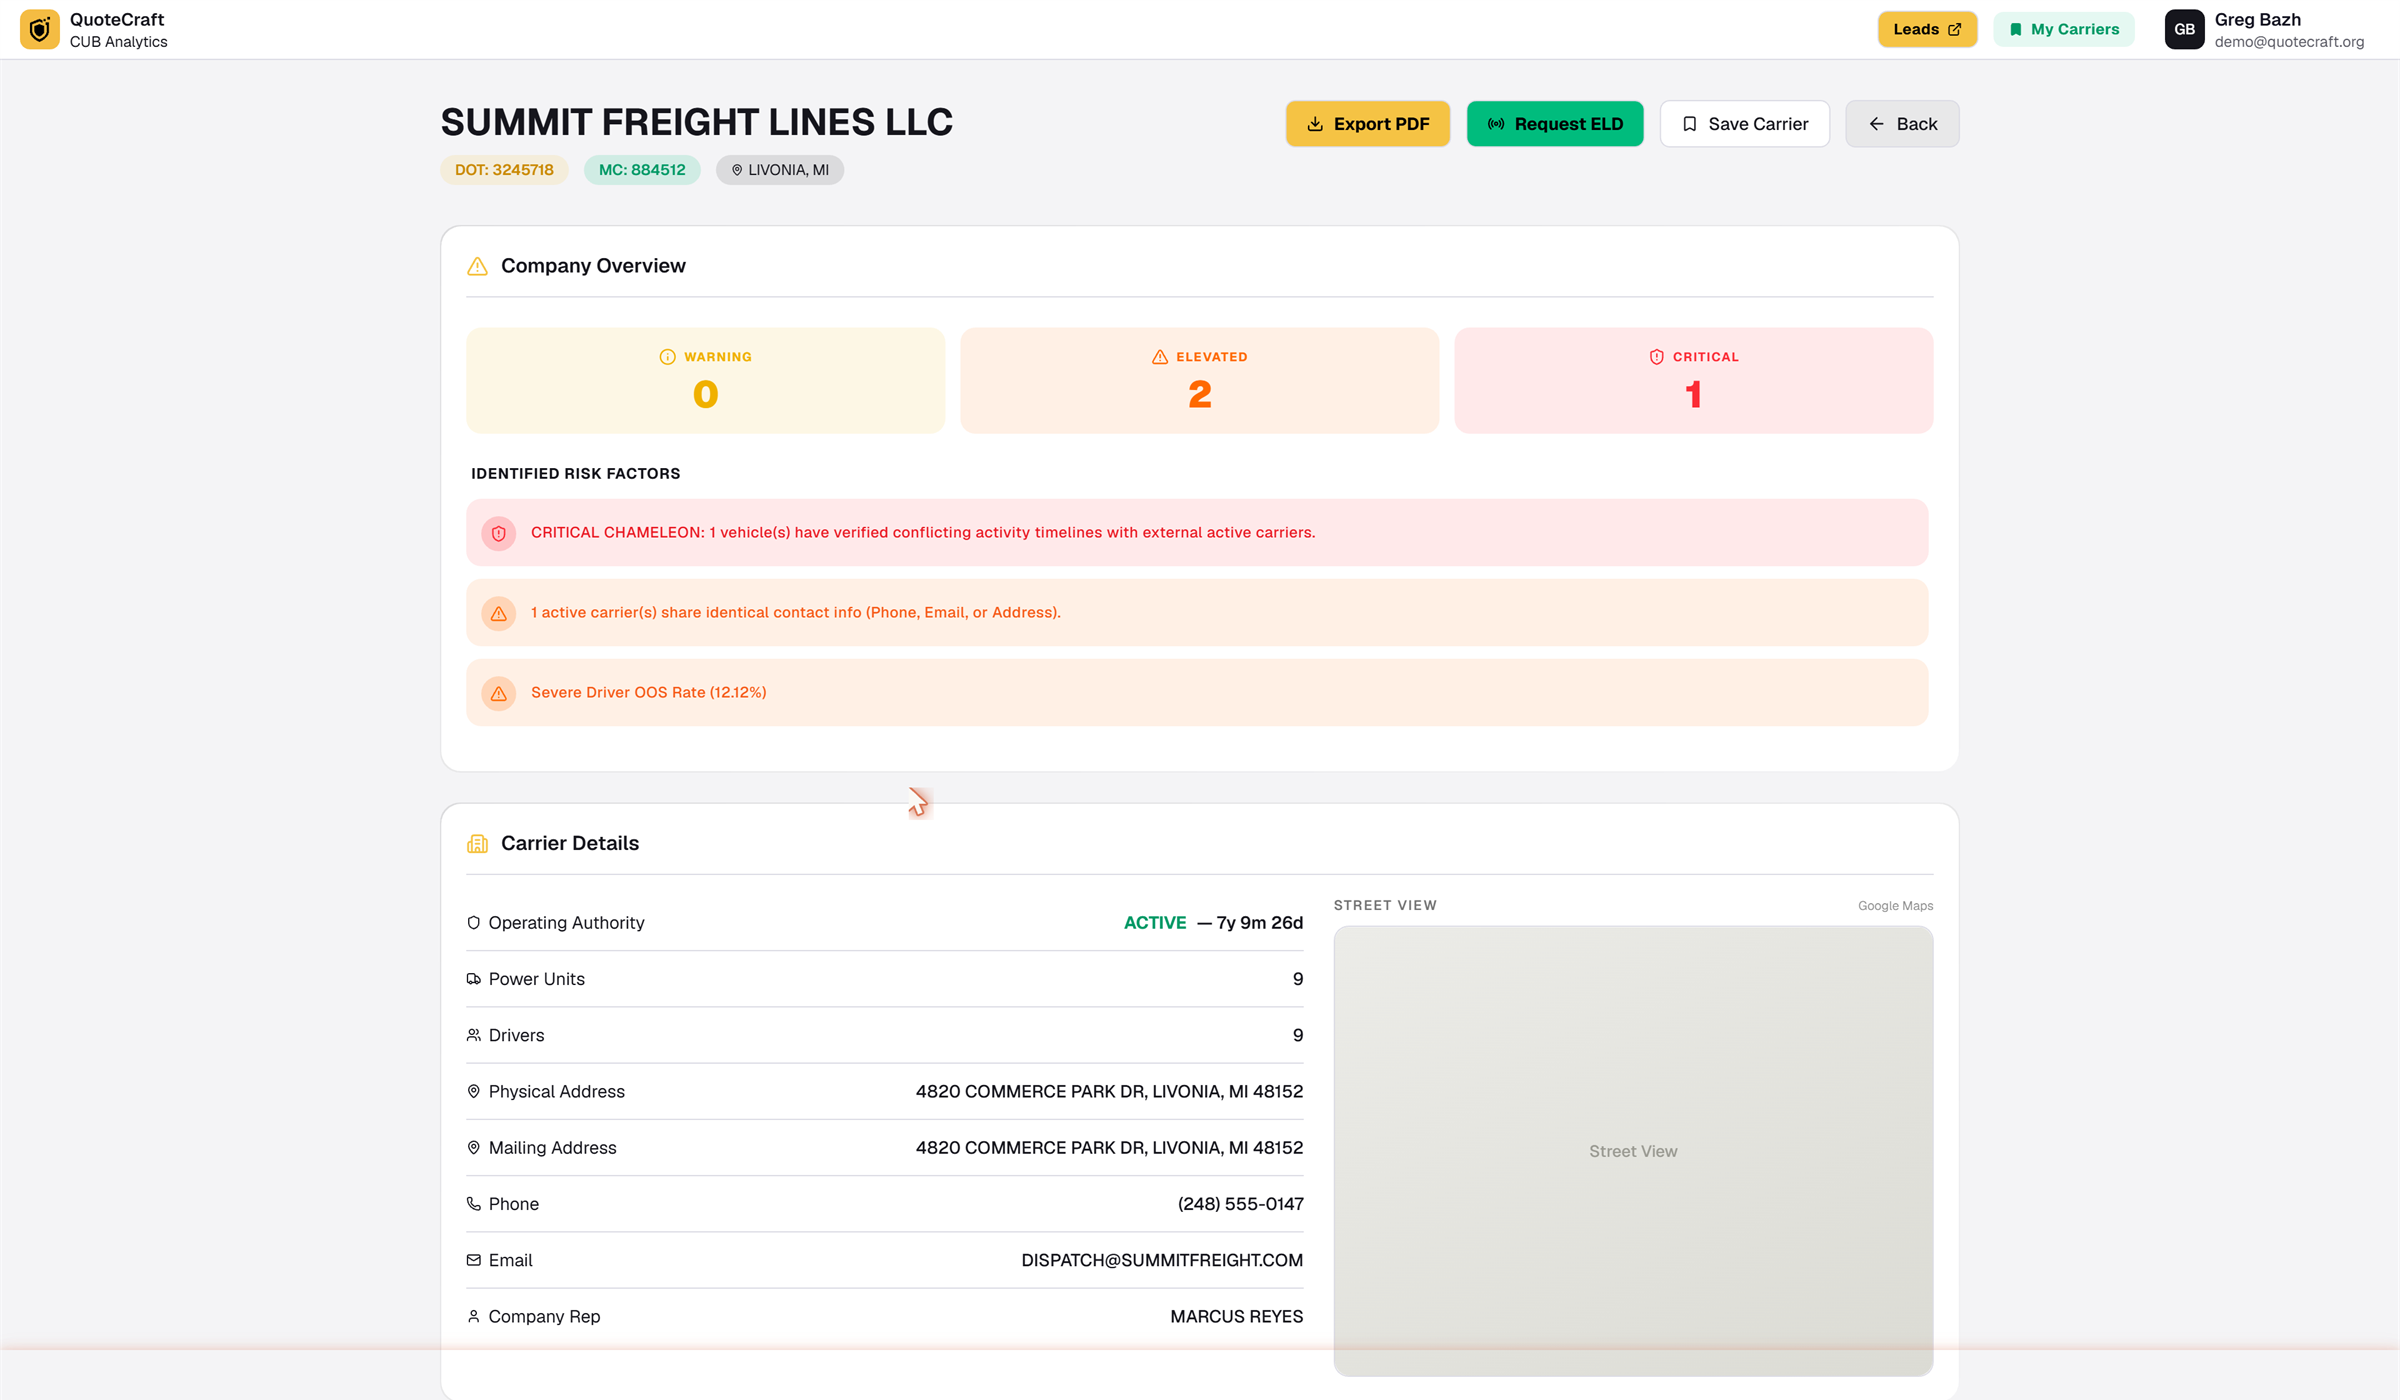2400x1400 pixels.
Task: Select the Physical Address value text
Action: (x=1109, y=1092)
